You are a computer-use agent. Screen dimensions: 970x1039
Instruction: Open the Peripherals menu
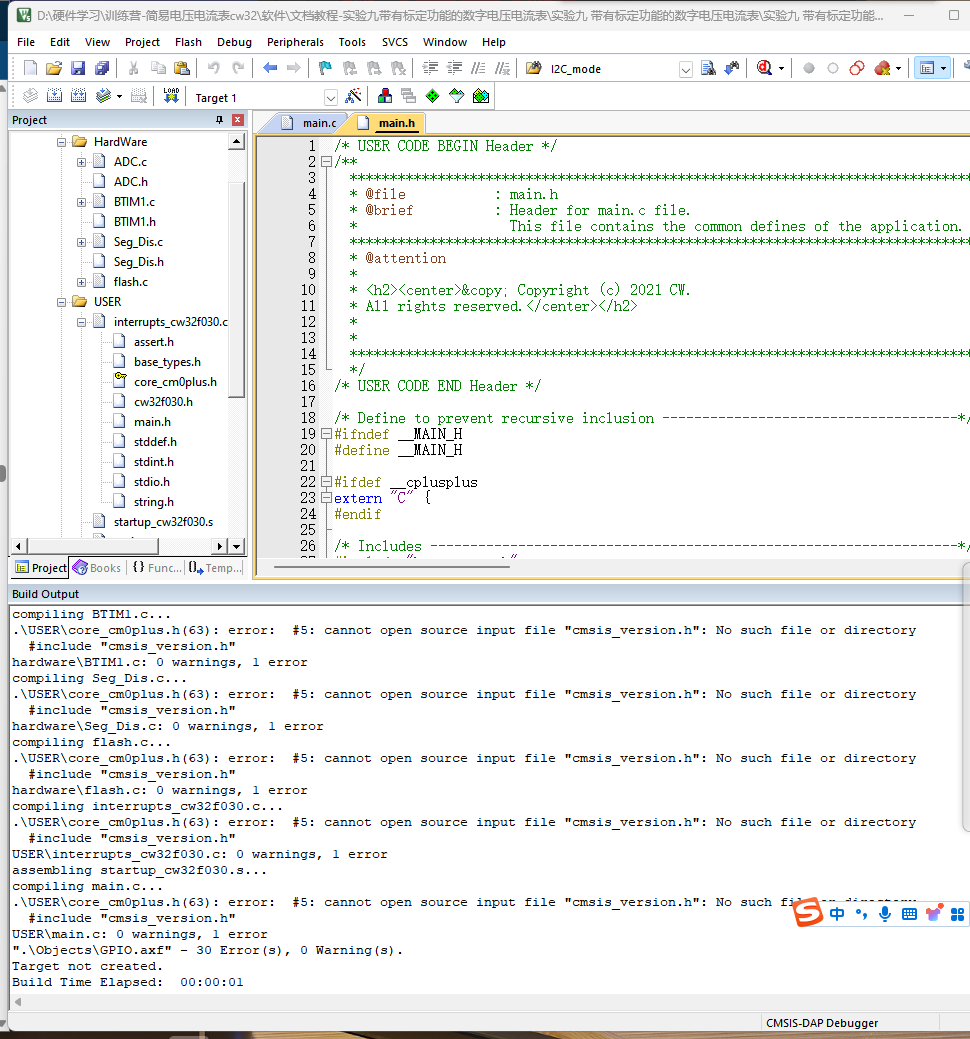(x=295, y=42)
